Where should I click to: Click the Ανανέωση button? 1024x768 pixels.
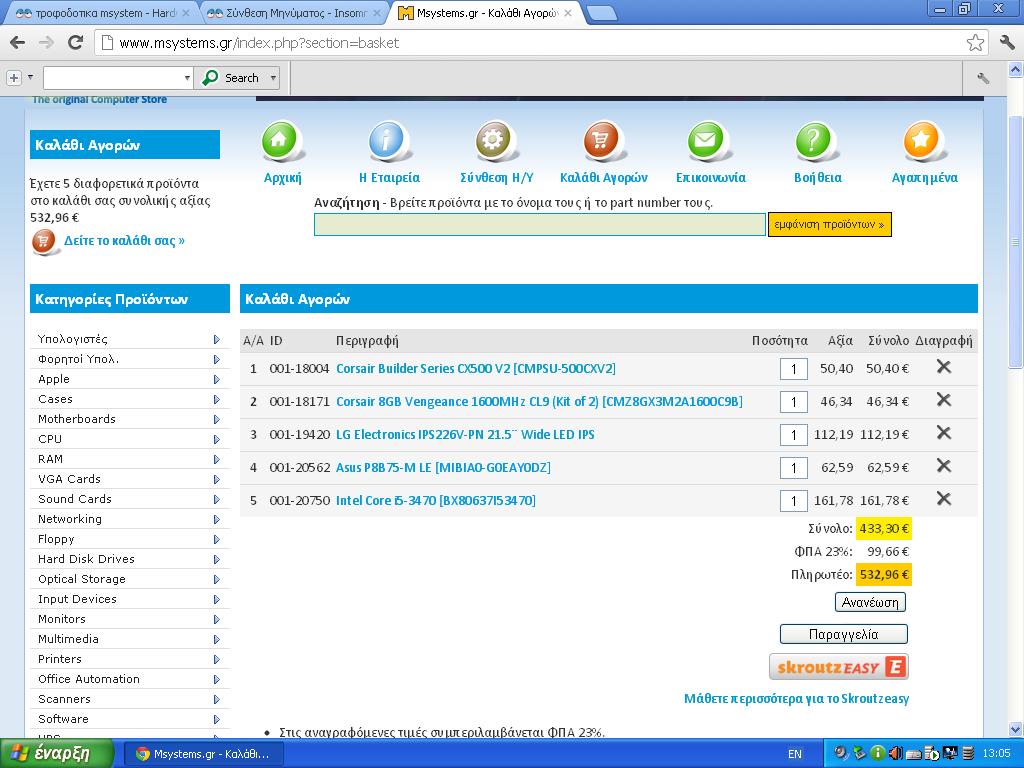(x=870, y=602)
